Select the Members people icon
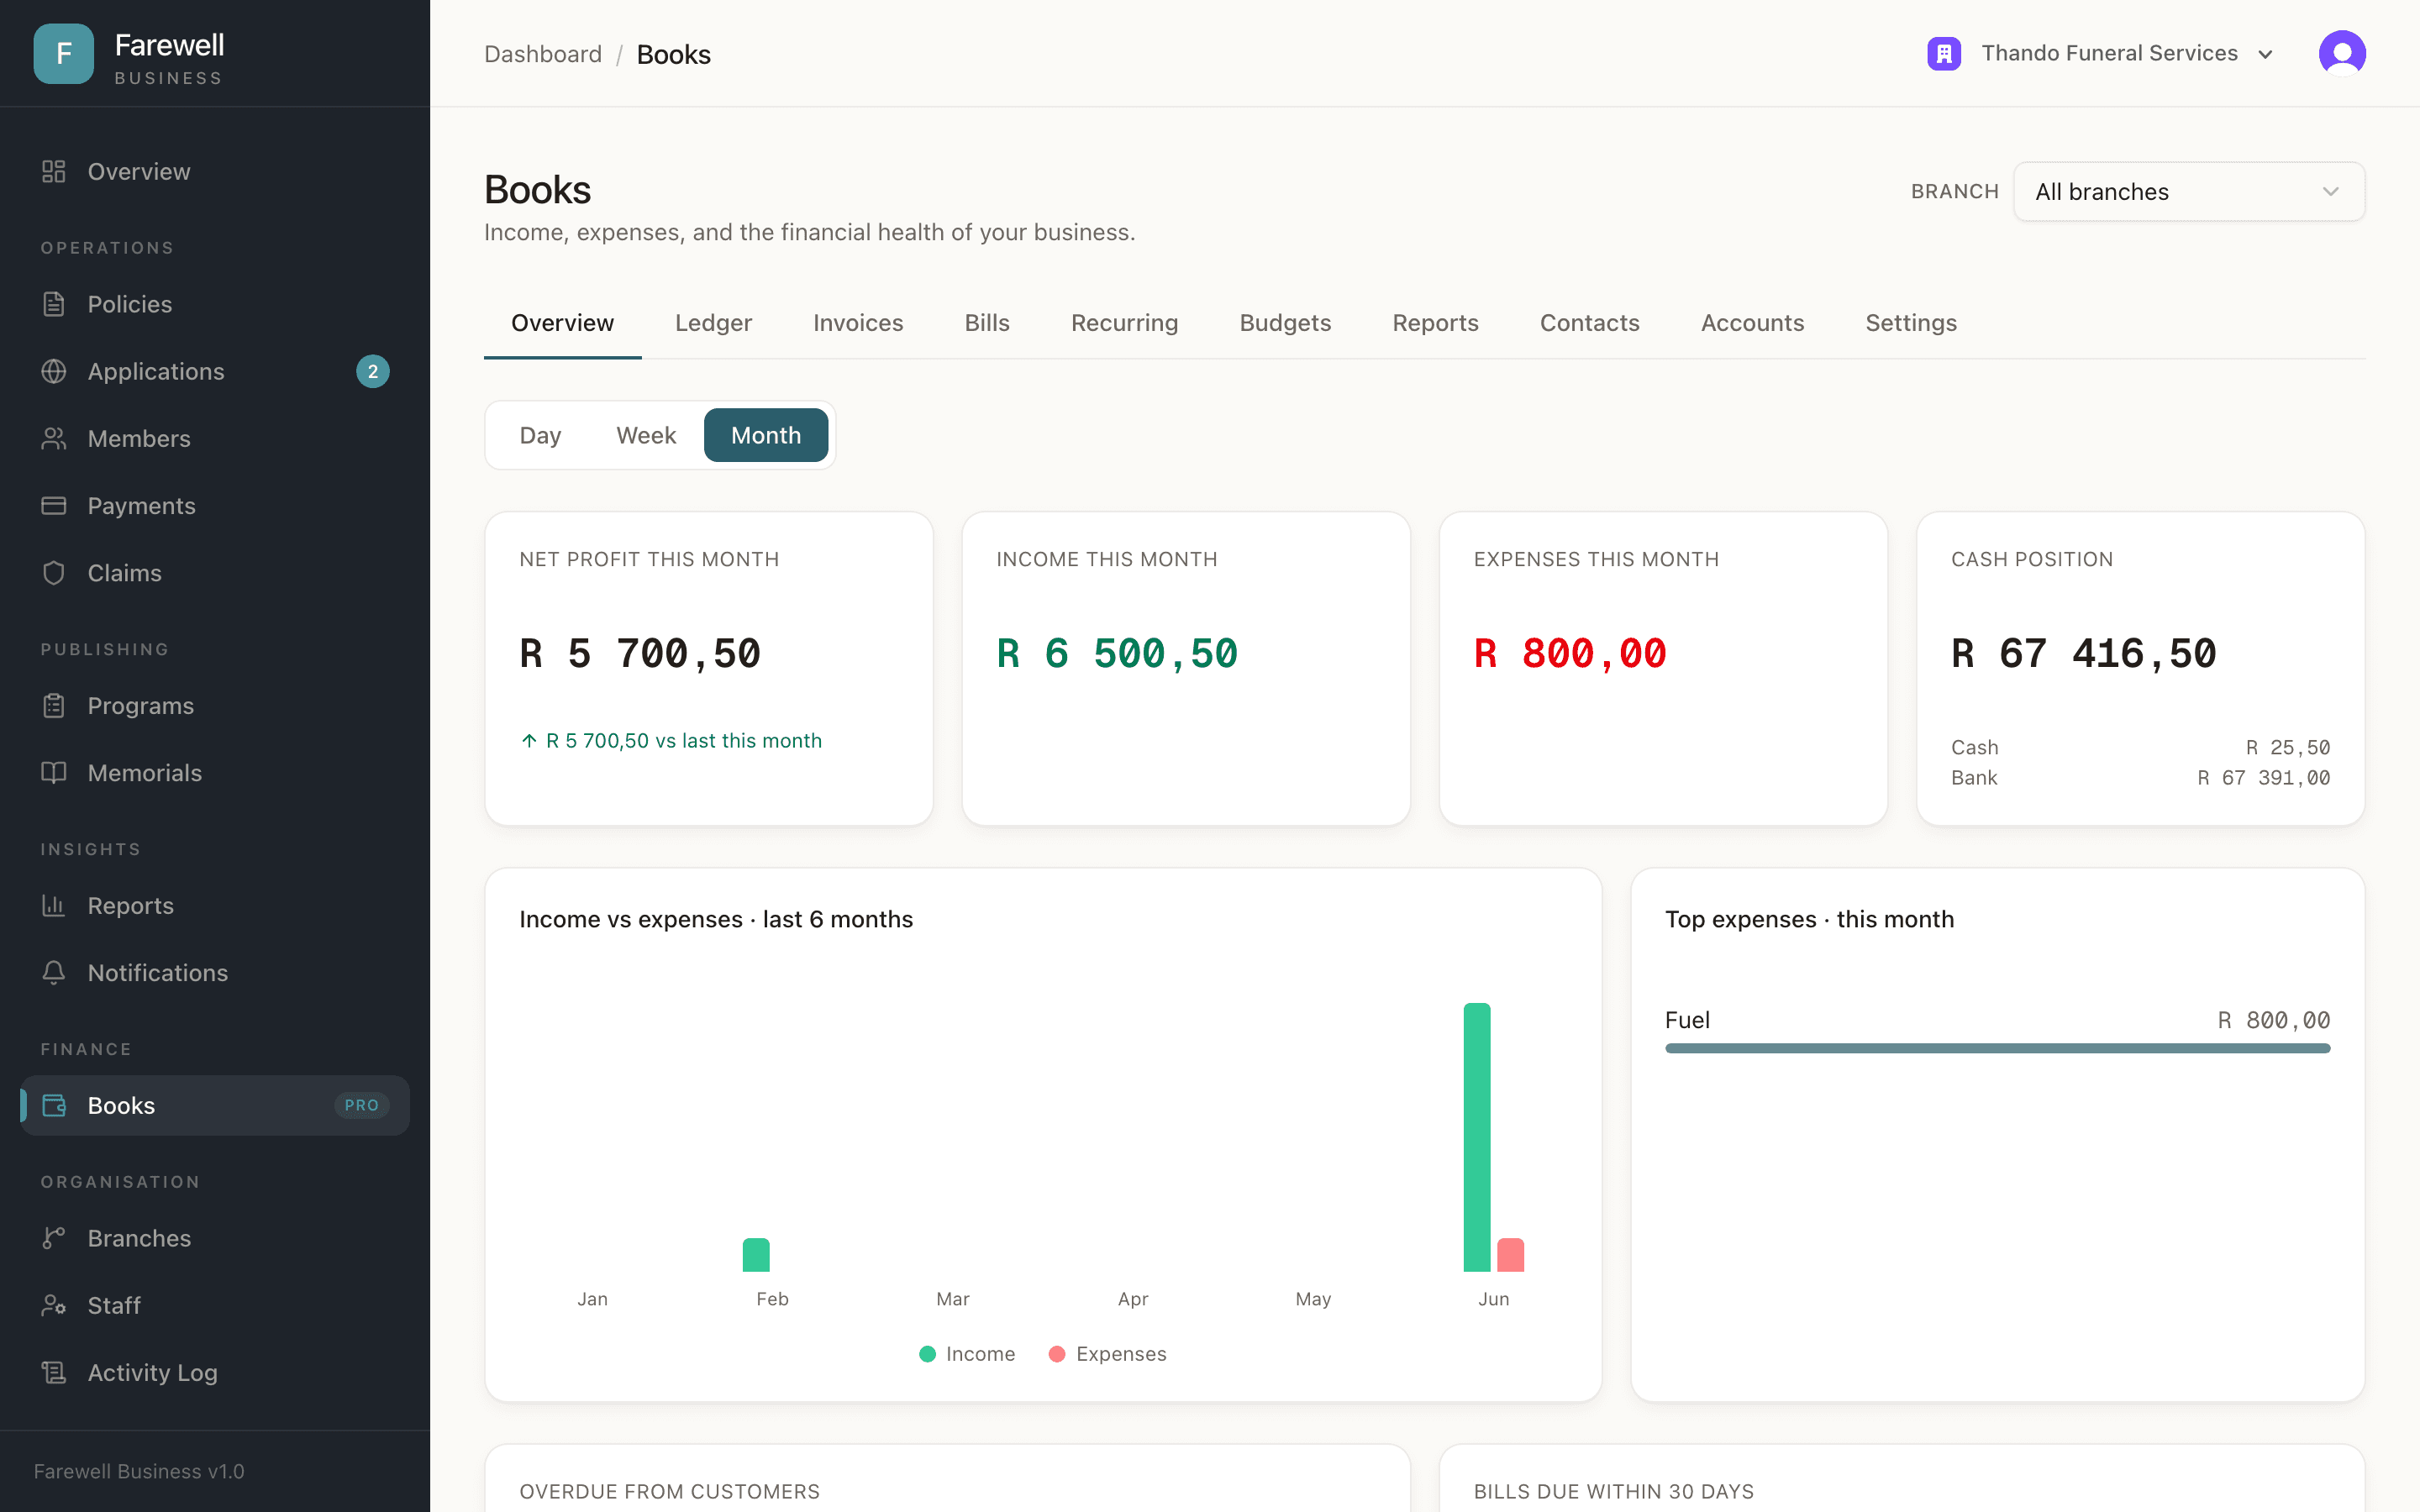This screenshot has height=1512, width=2420. point(54,438)
